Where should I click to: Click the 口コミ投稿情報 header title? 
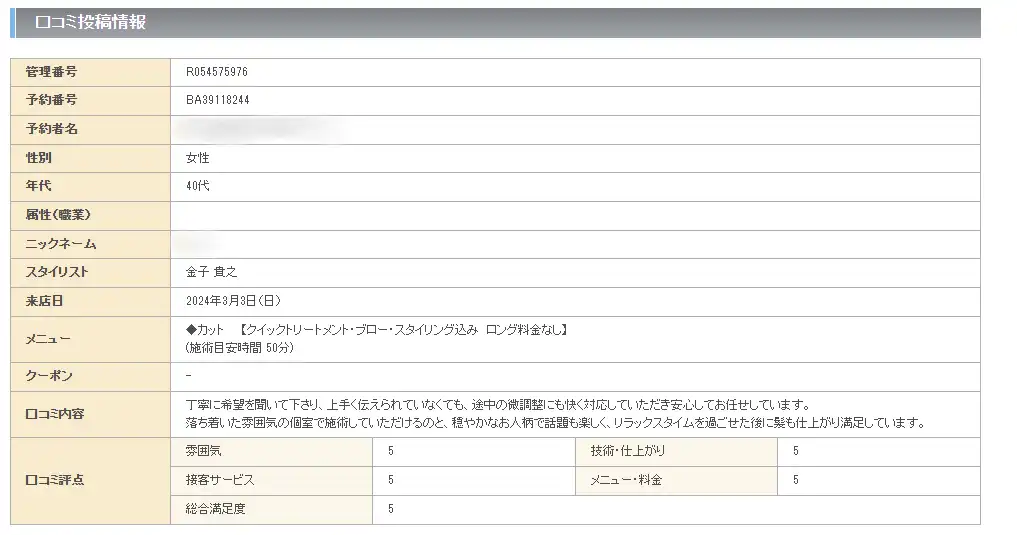[x=90, y=23]
